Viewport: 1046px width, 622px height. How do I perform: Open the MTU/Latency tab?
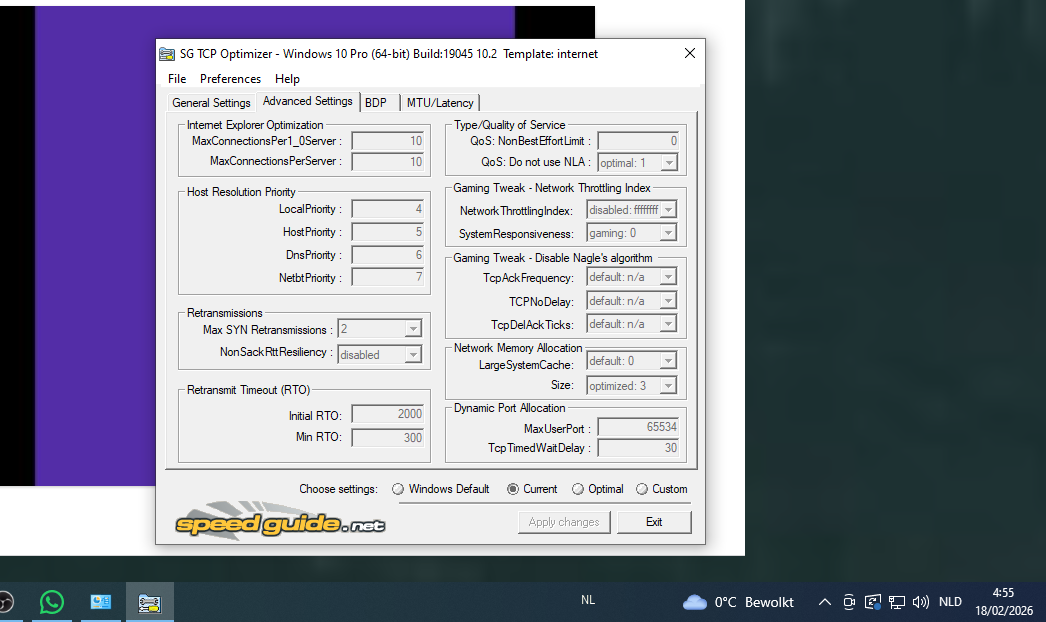pyautogui.click(x=440, y=103)
